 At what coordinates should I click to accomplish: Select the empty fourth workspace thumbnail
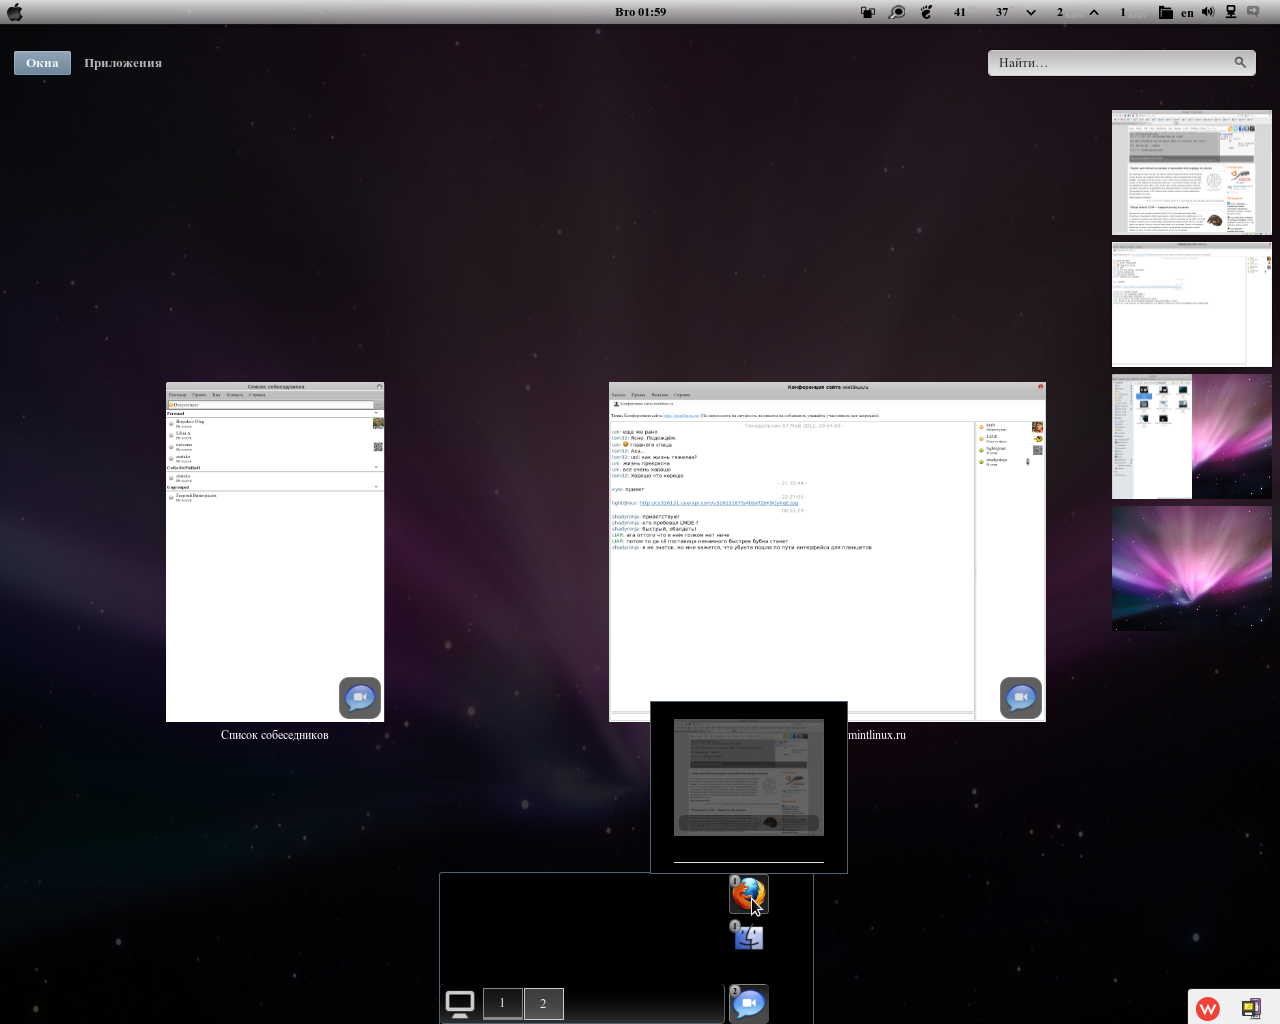(1192, 568)
